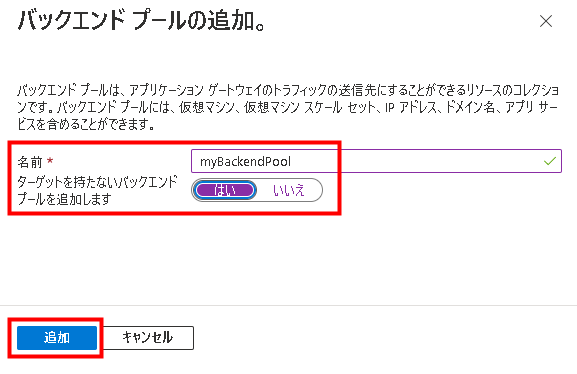Close the バックエンド プールの追加 panel

point(546,21)
